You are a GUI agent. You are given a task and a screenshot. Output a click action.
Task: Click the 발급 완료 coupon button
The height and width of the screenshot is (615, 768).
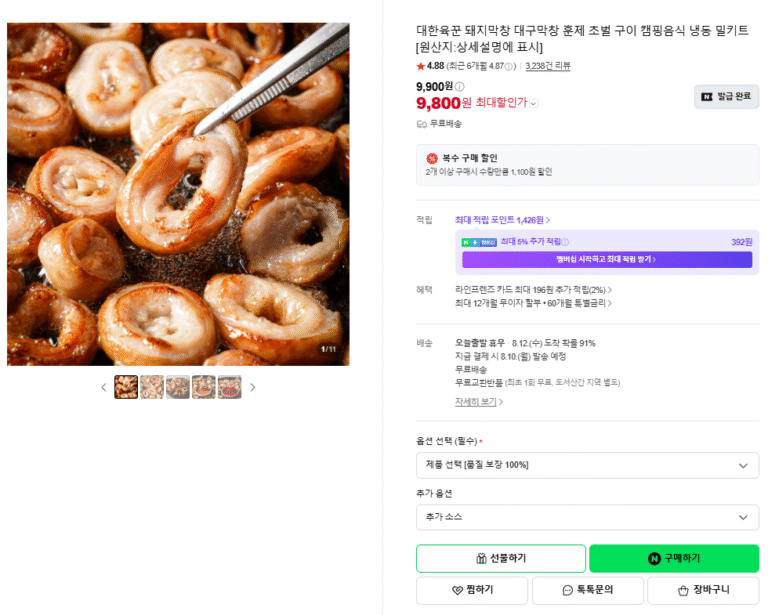[726, 96]
